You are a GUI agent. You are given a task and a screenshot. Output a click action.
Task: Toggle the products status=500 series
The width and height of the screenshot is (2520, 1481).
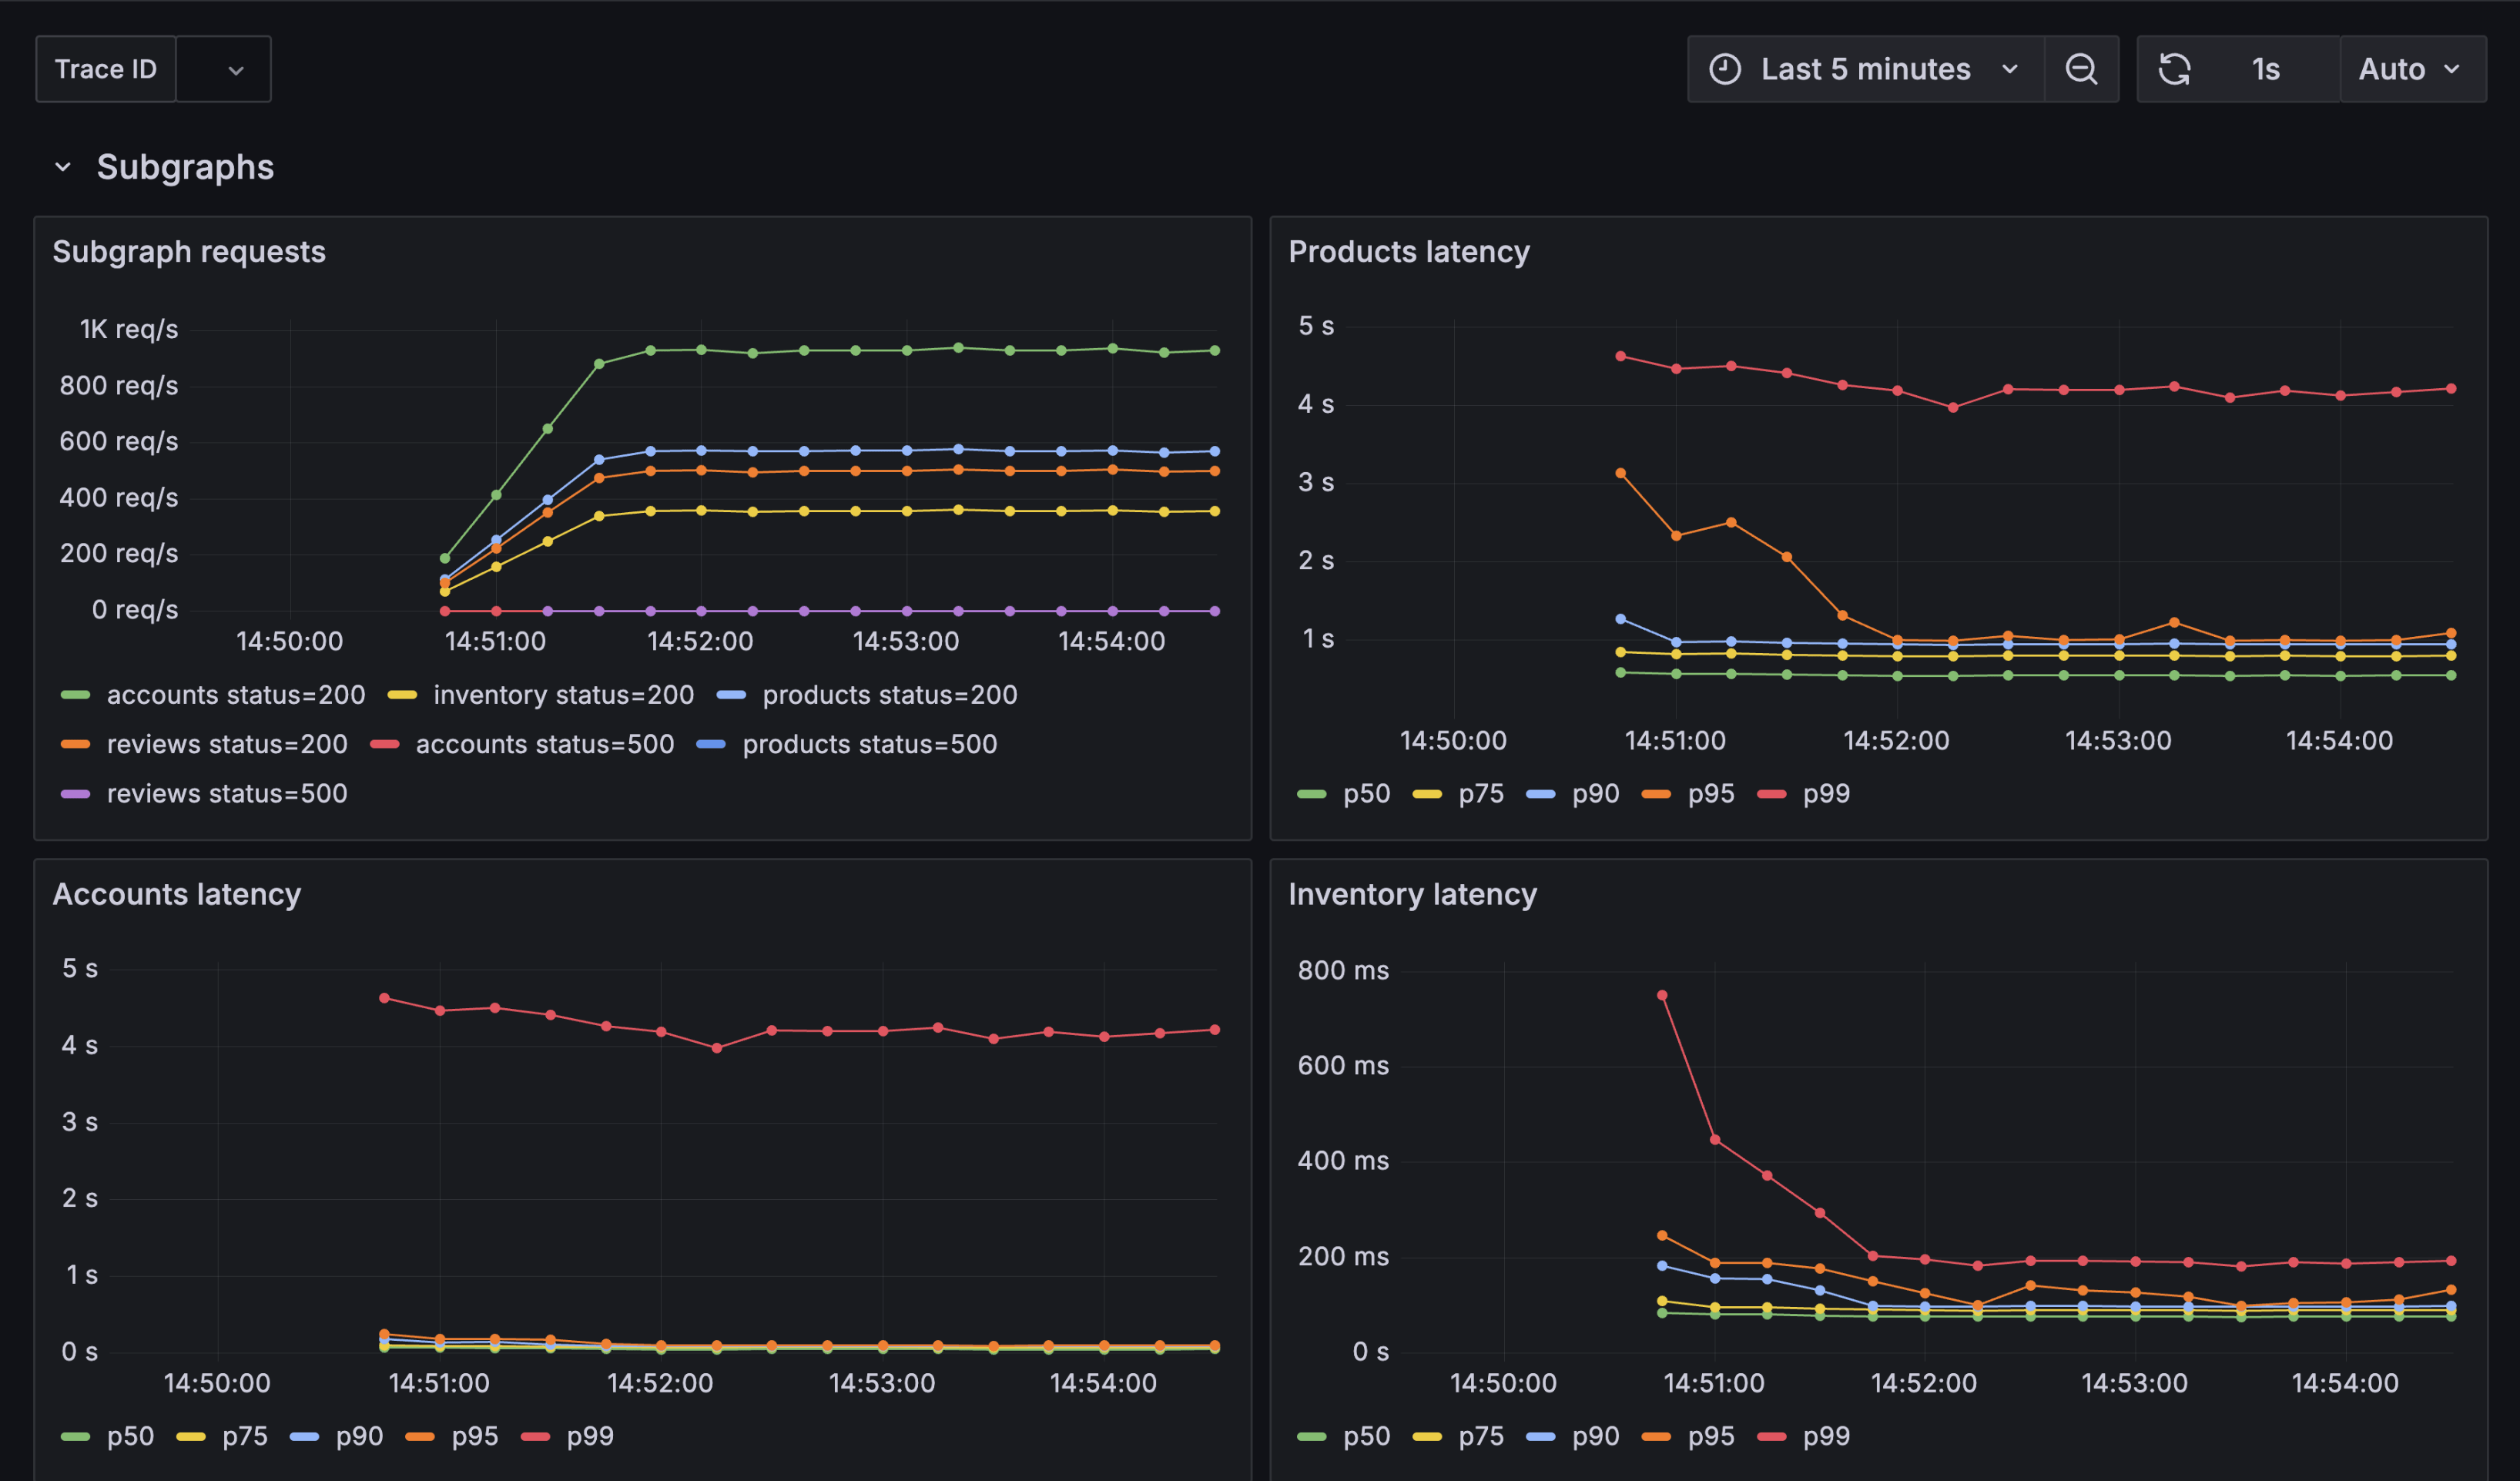click(869, 744)
